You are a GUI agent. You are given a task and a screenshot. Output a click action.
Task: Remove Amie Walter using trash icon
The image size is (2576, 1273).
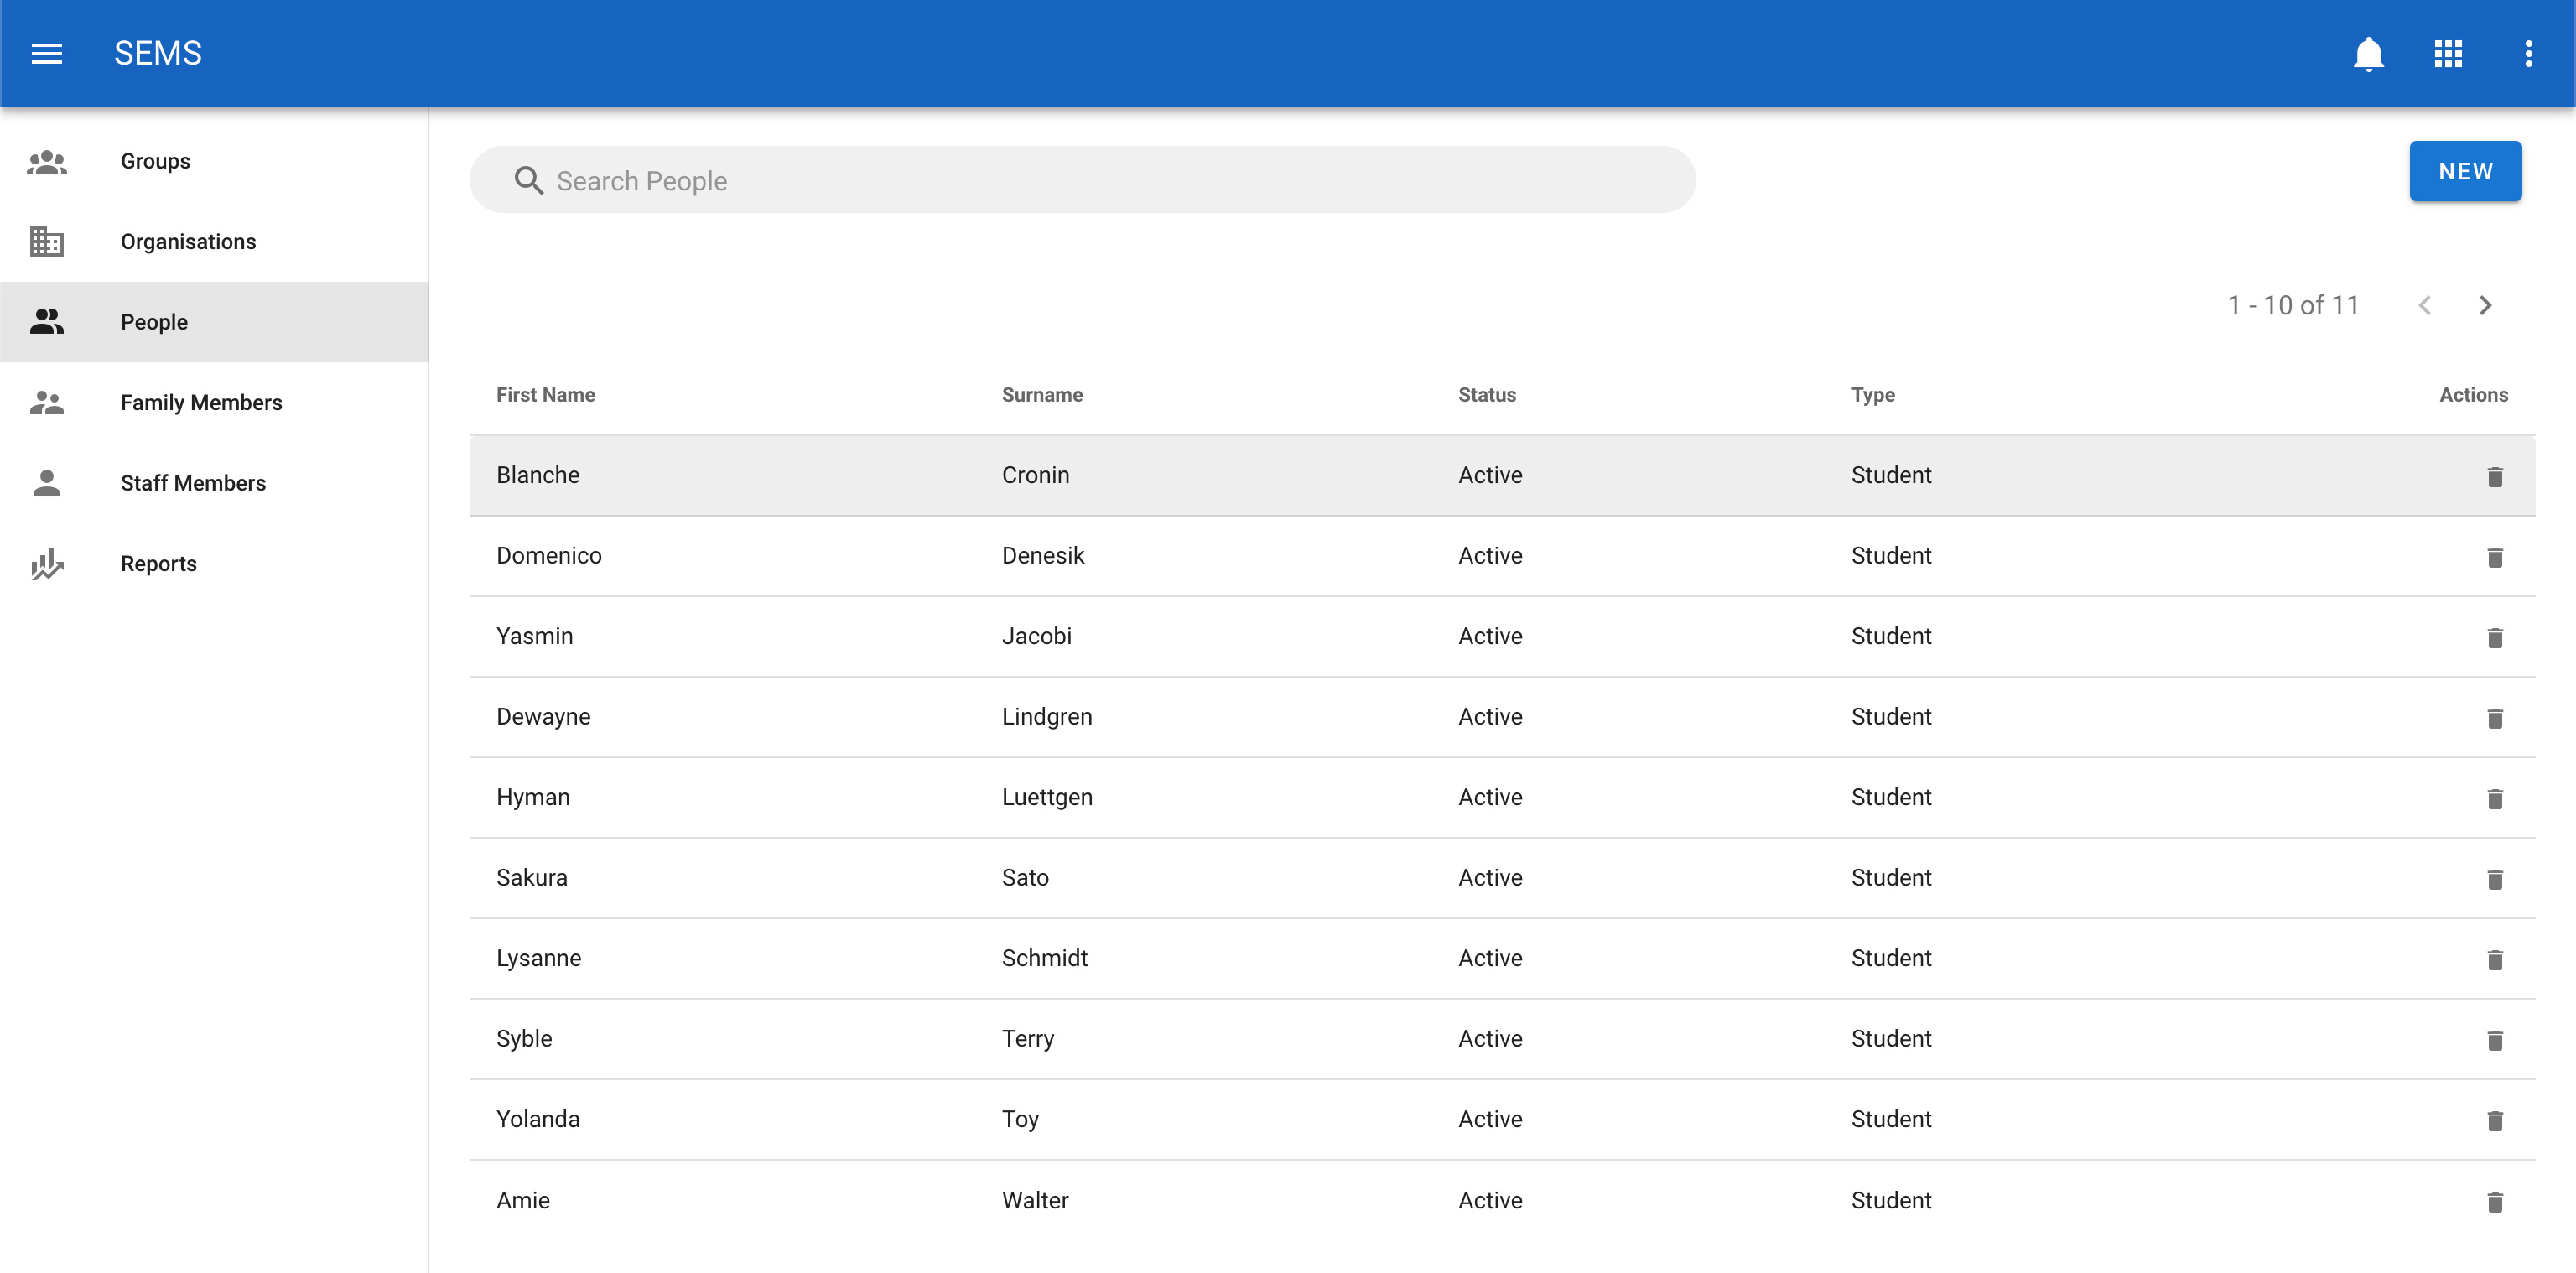coord(2494,1202)
